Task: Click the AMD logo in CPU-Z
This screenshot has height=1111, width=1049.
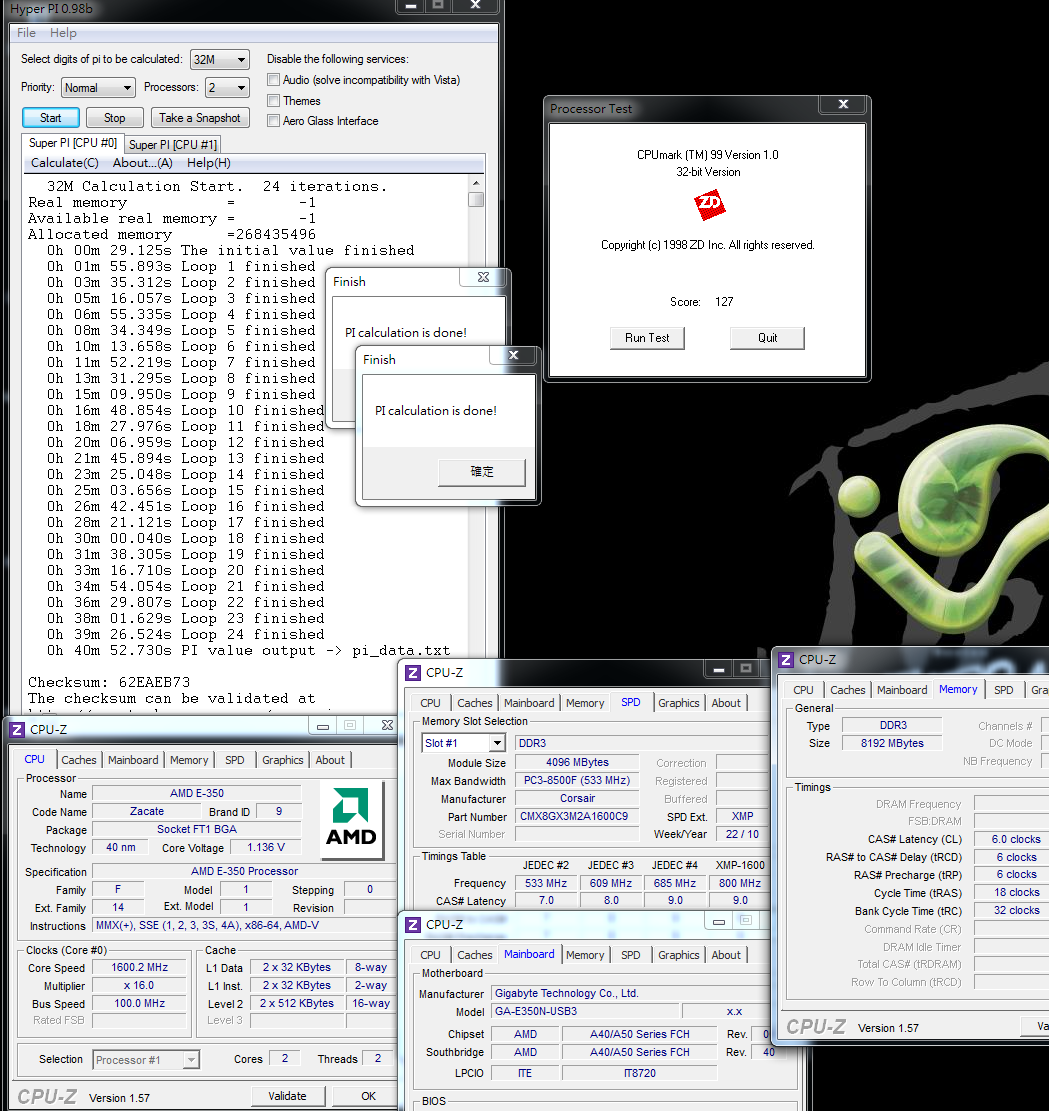Action: coord(351,819)
